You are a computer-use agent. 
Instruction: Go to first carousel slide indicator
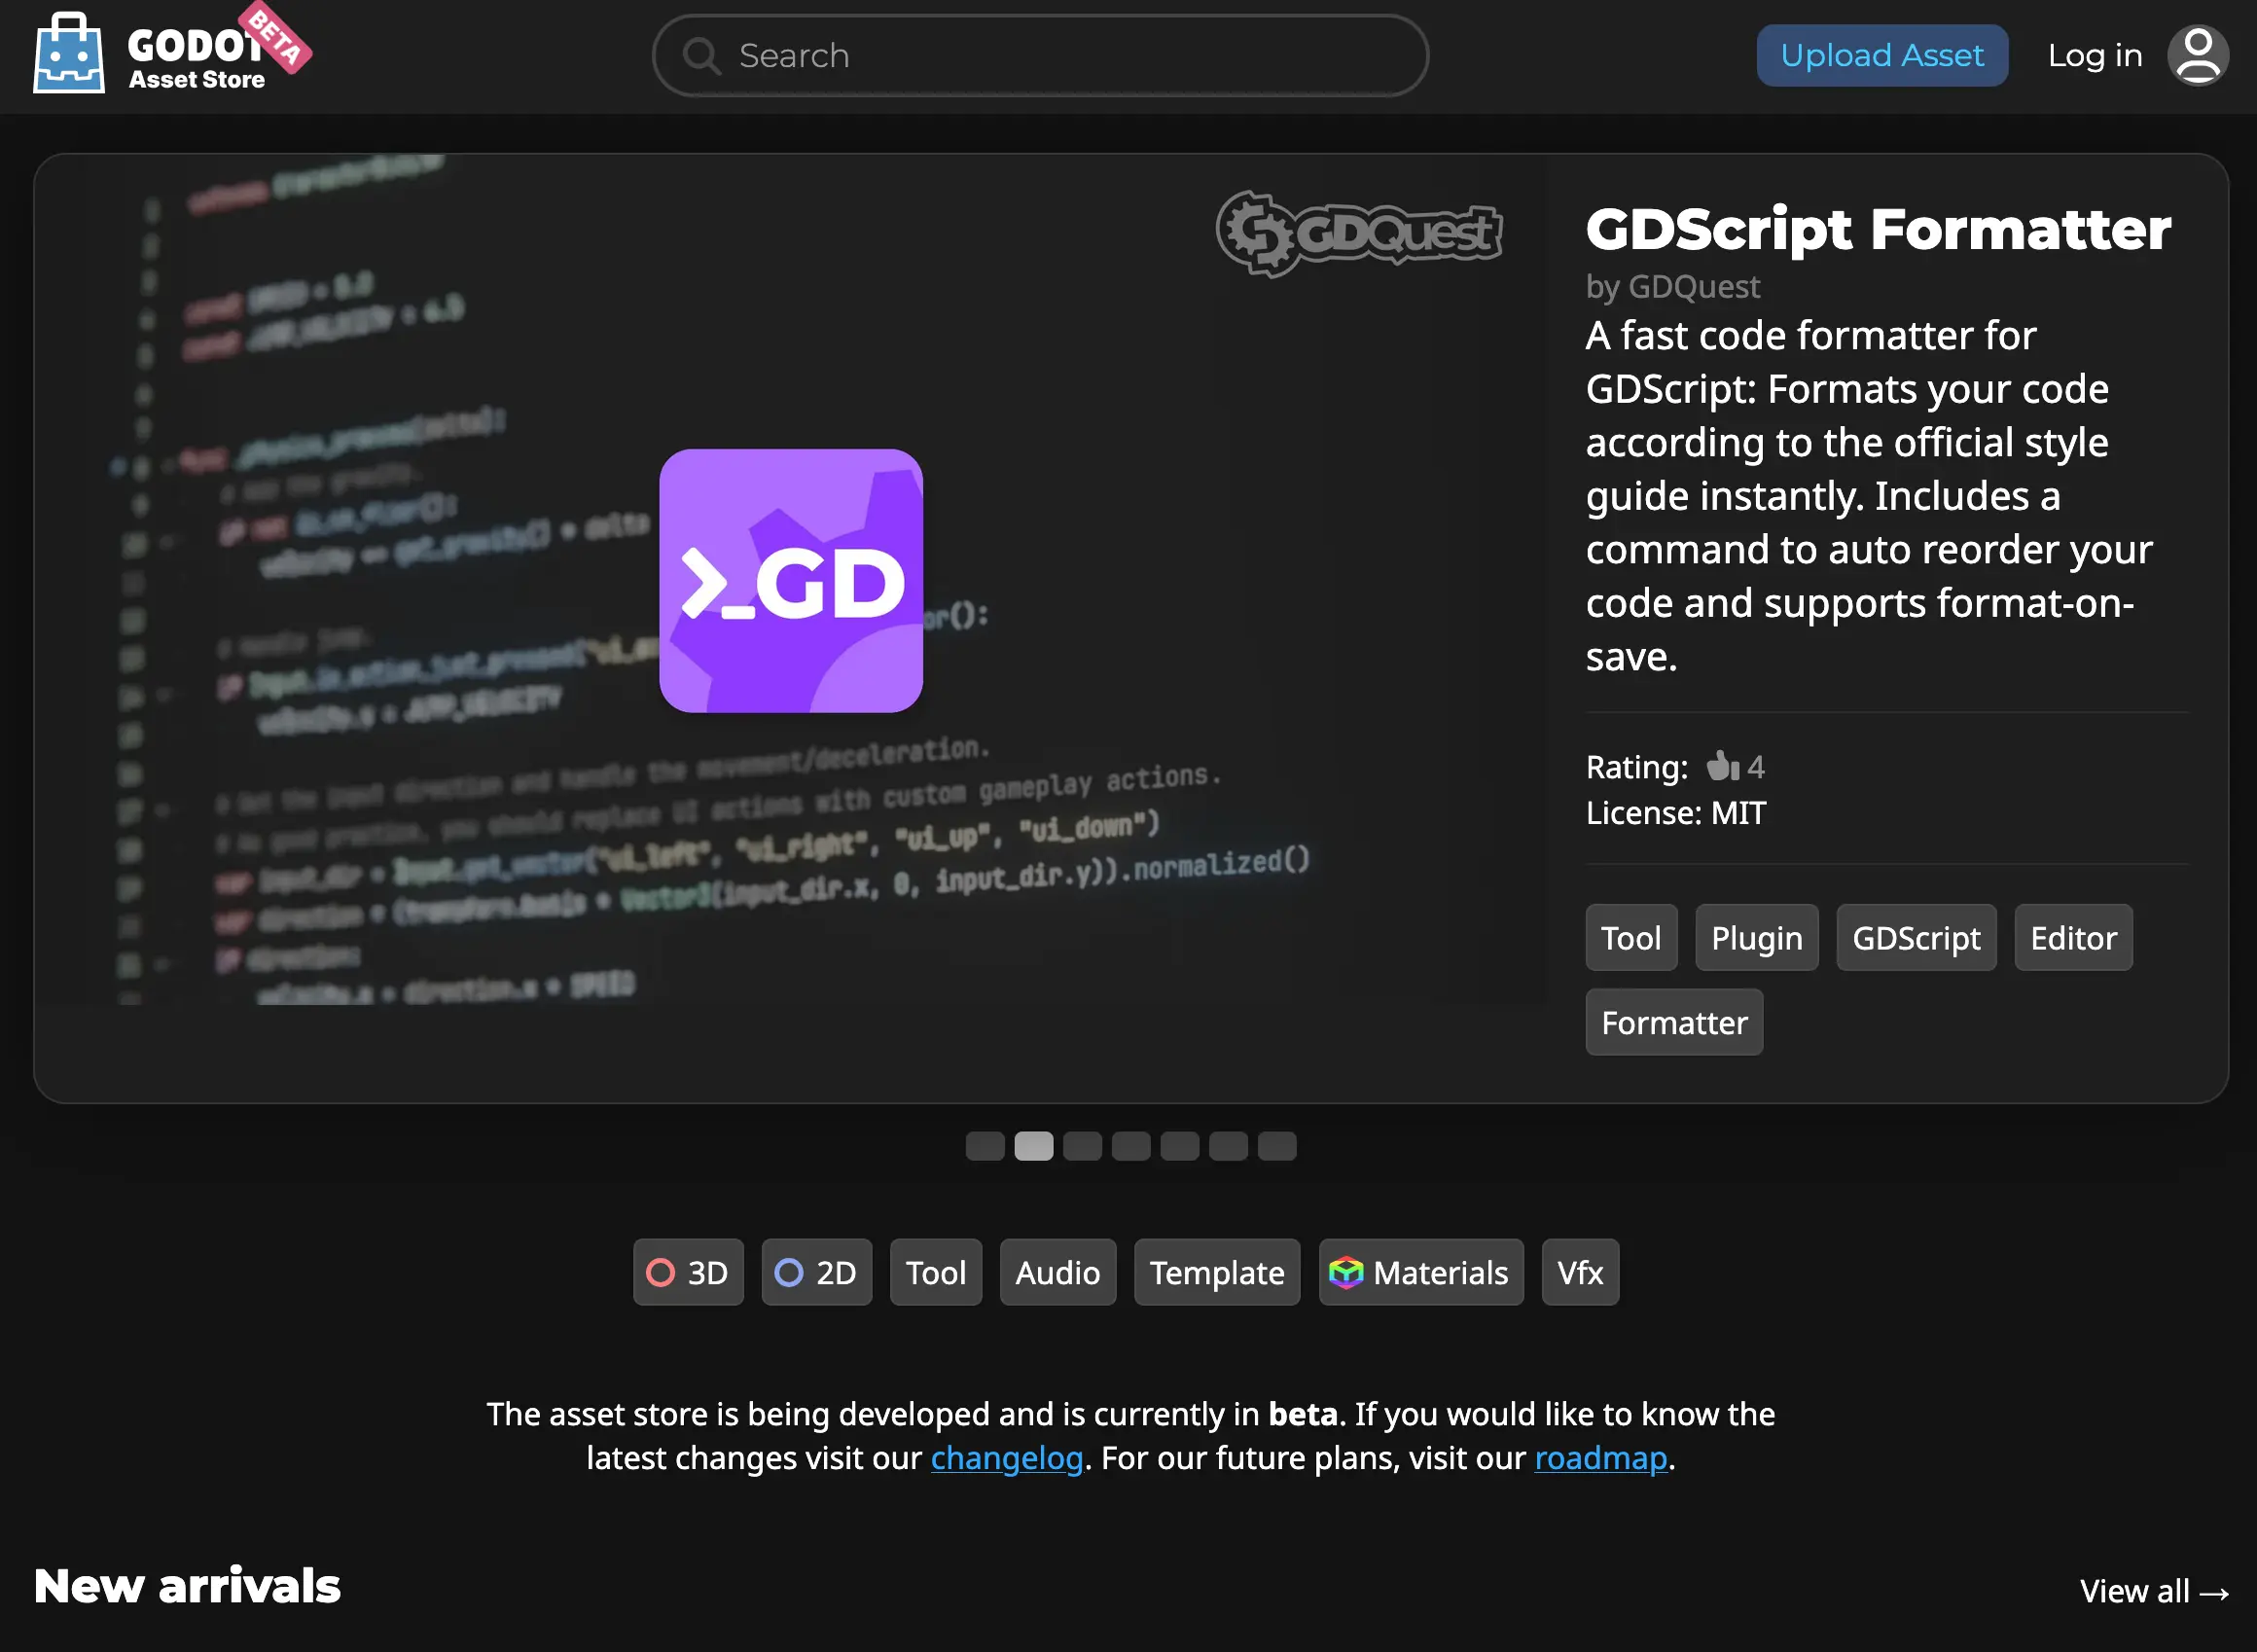(x=985, y=1146)
